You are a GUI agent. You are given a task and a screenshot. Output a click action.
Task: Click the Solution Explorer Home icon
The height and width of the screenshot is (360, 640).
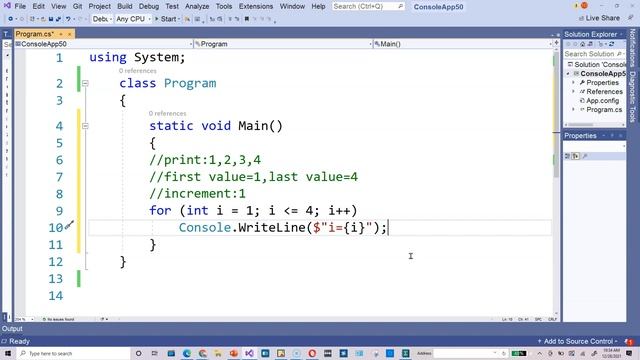pyautogui.click(x=582, y=44)
